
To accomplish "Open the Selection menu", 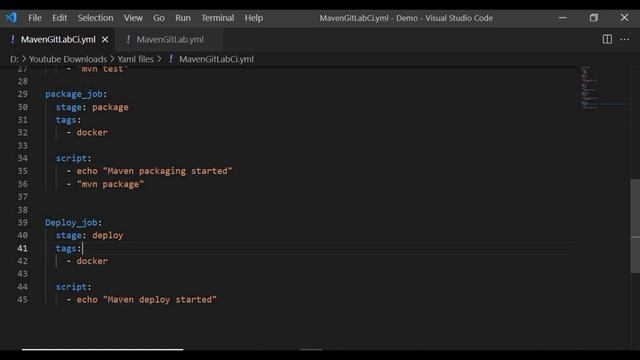I will (96, 18).
